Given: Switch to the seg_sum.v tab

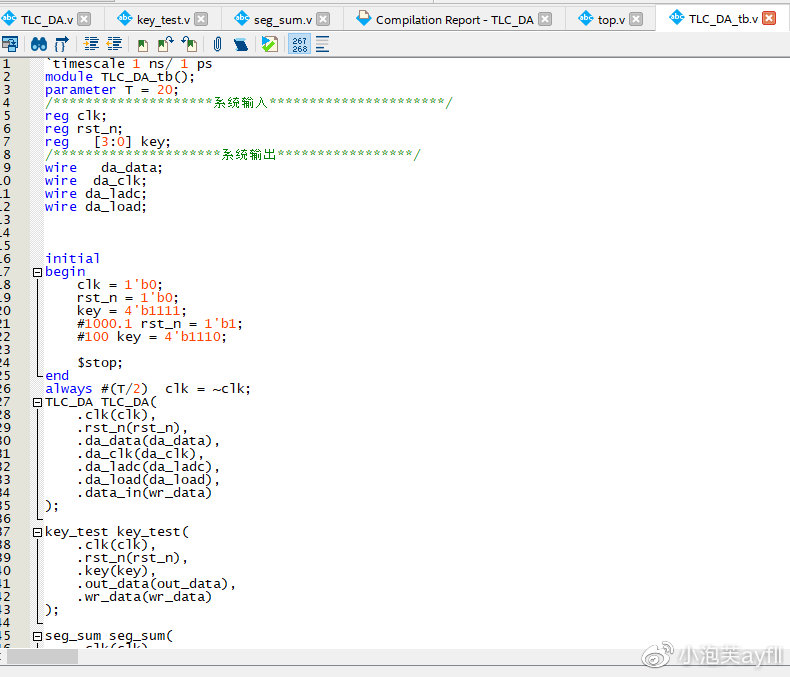Looking at the screenshot, I should (283, 20).
